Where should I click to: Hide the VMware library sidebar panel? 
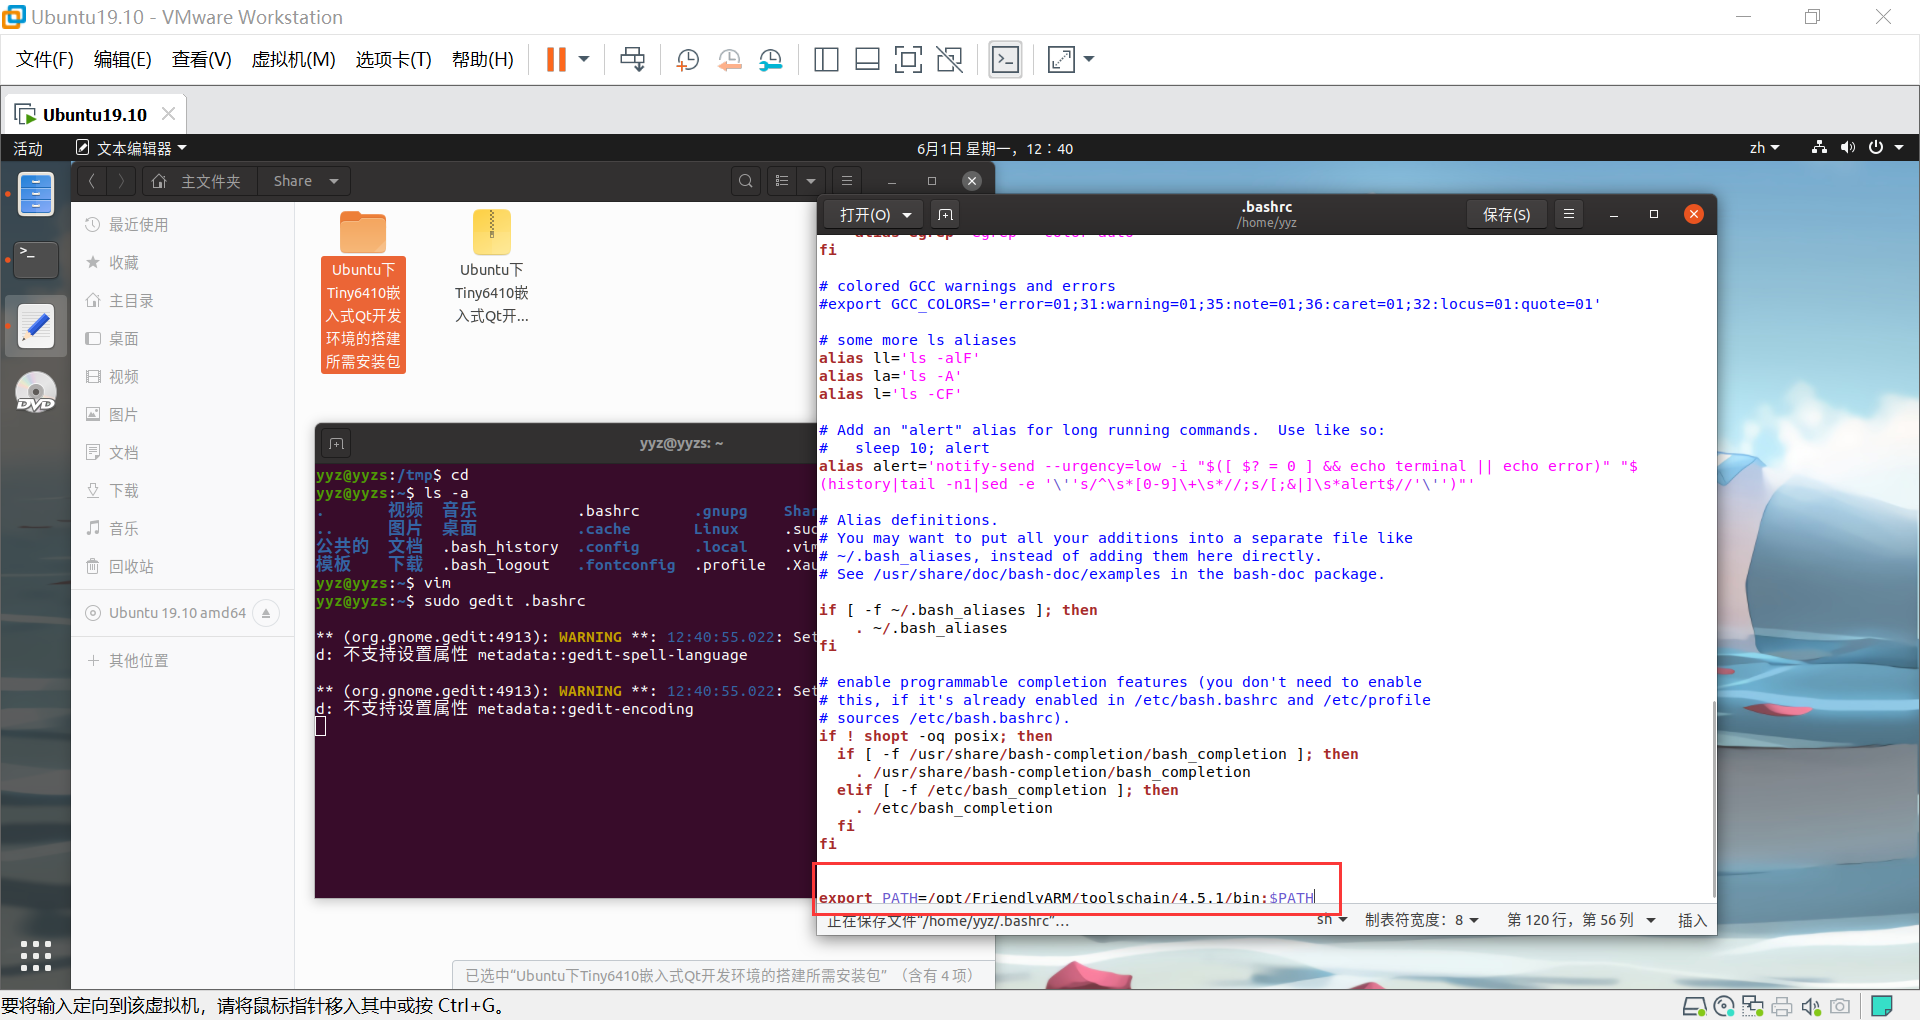point(826,59)
